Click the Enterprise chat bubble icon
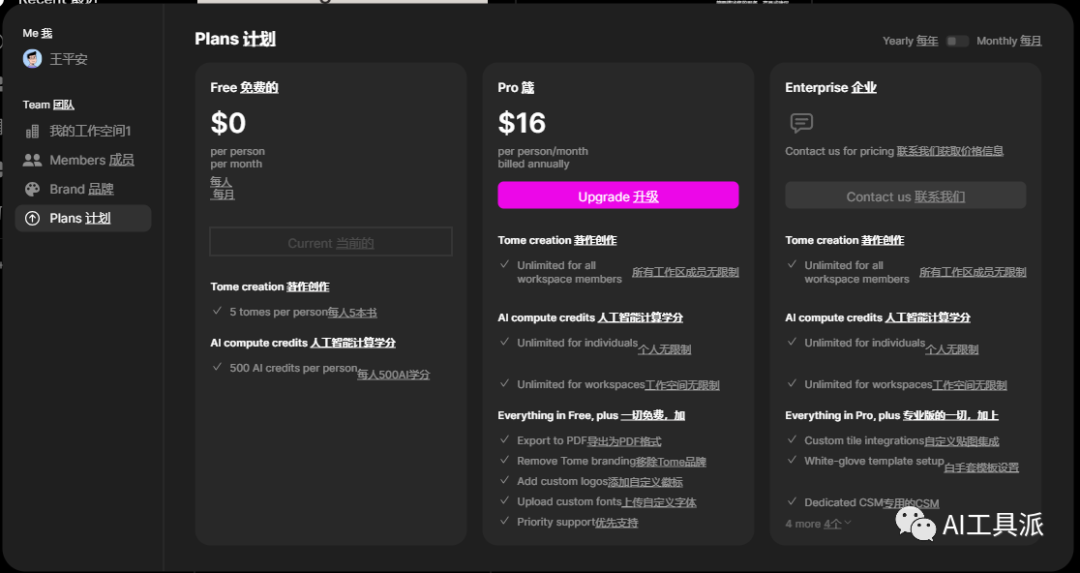 point(801,123)
